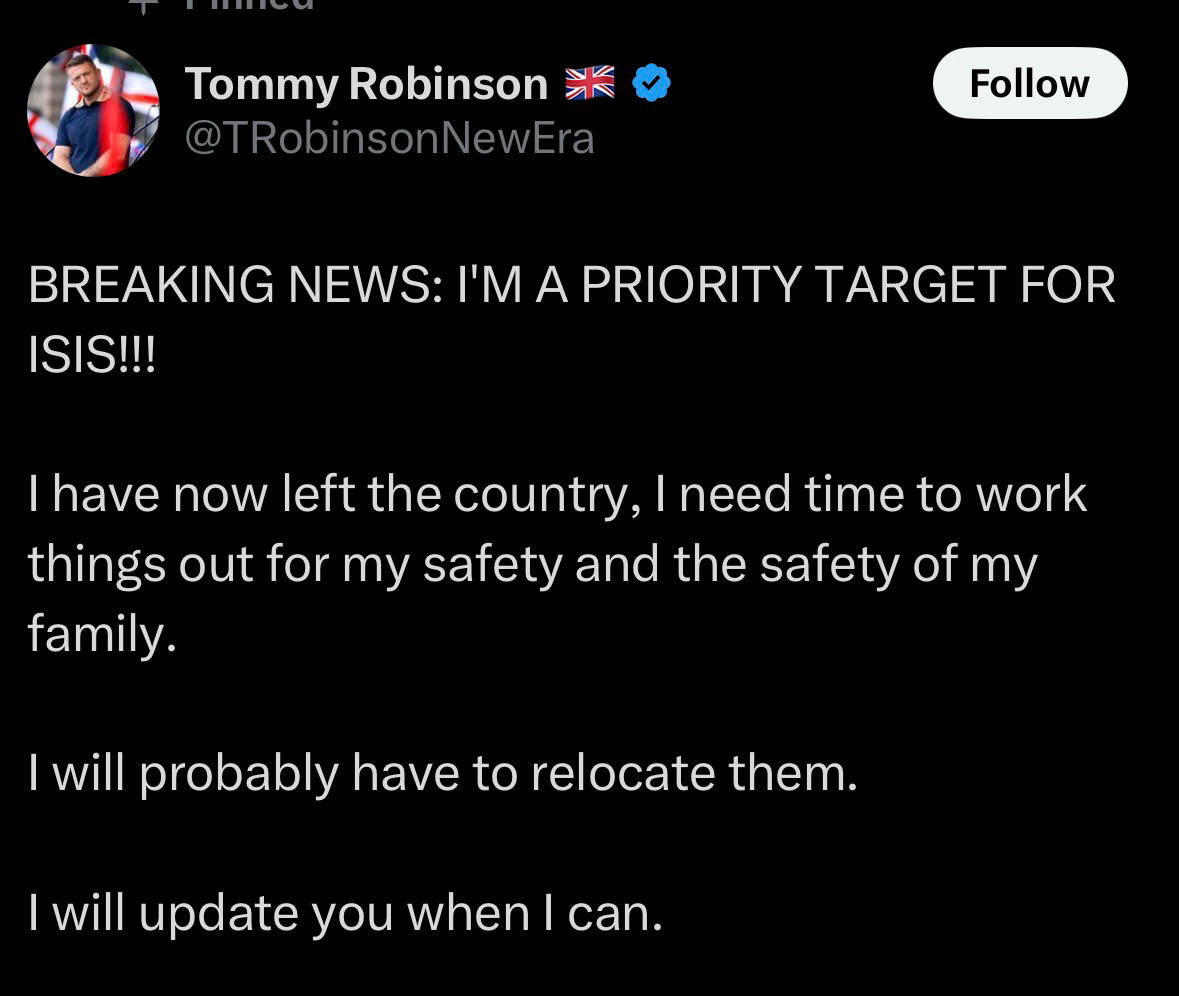Click "I have now left the country"
1179x996 pixels.
click(x=330, y=494)
